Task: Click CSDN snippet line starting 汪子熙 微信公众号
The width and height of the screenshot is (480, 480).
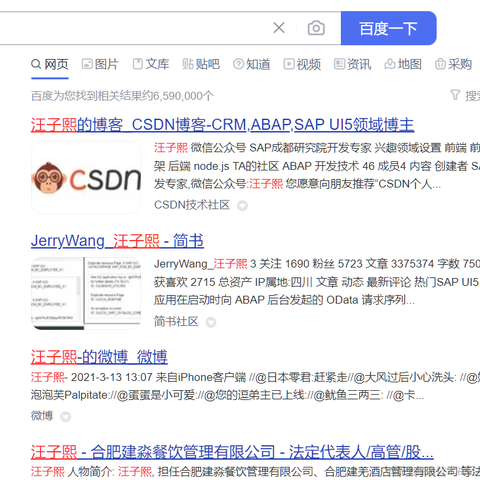Action: 317,148
